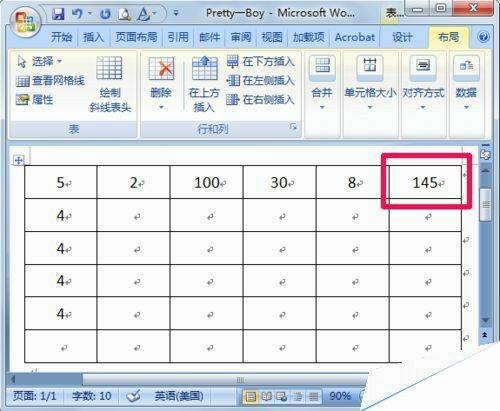Click 在下方插入 to insert row below

pyautogui.click(x=260, y=62)
